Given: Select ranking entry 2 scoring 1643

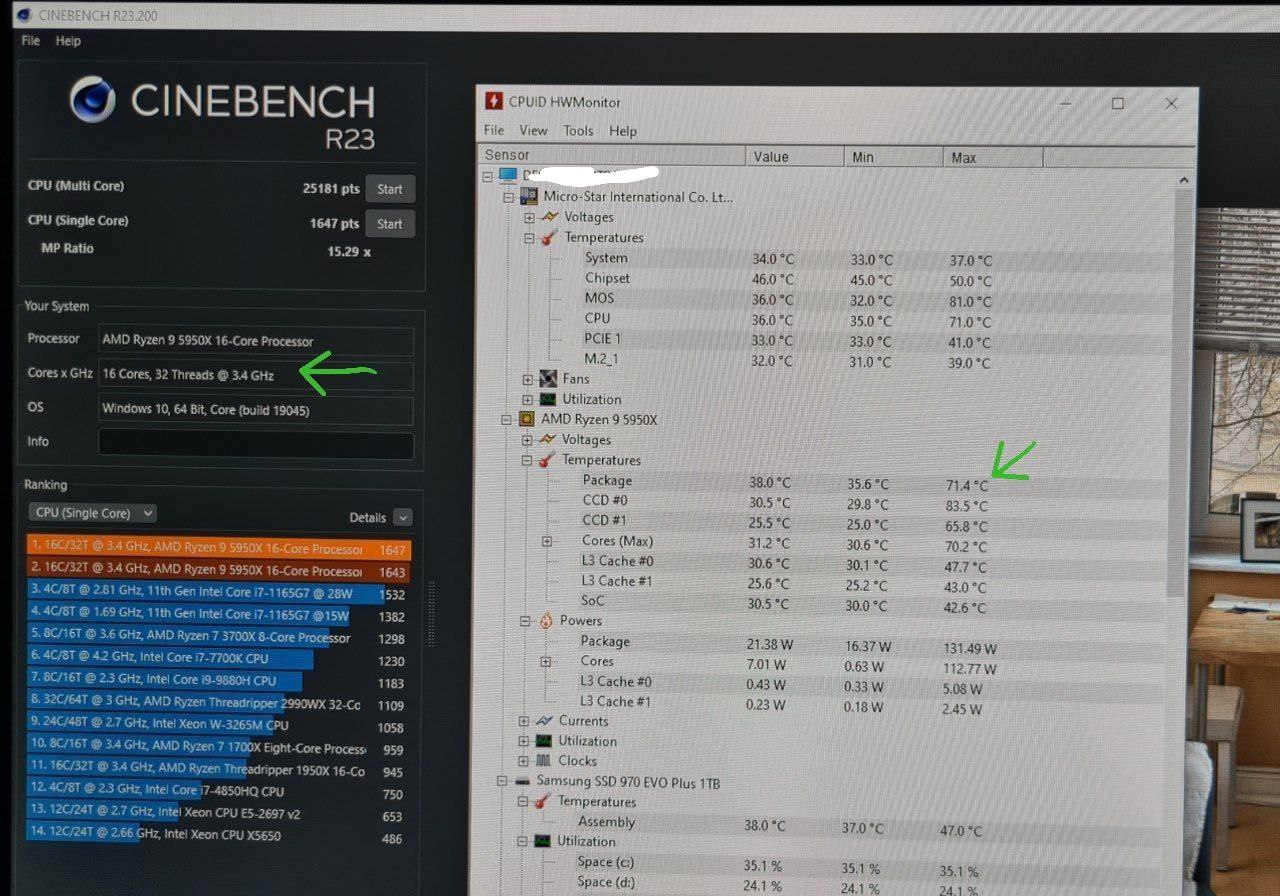Looking at the screenshot, I should pyautogui.click(x=219, y=572).
